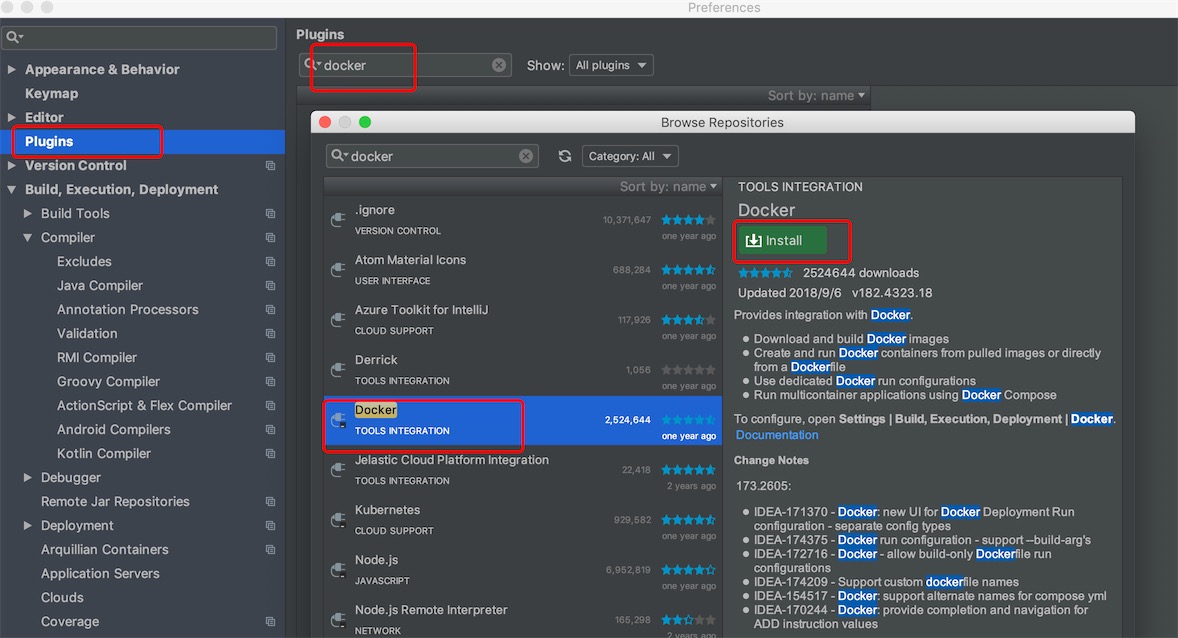Click the Browse Repositories docker search field
Viewport: 1178px width, 638px height.
point(433,156)
